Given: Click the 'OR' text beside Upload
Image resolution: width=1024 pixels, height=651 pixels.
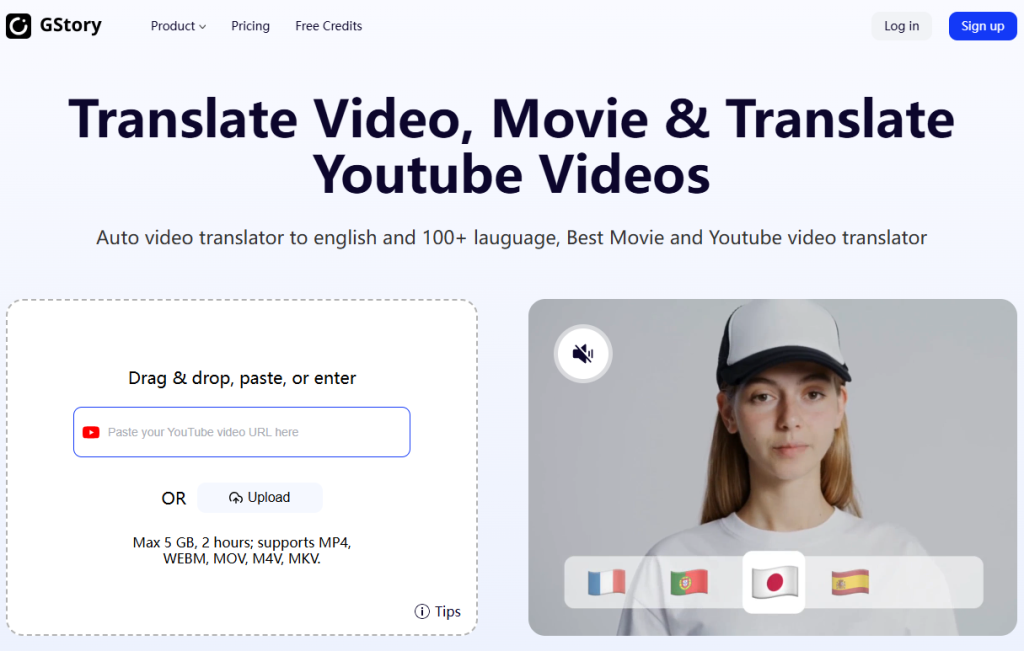Looking at the screenshot, I should click(174, 499).
